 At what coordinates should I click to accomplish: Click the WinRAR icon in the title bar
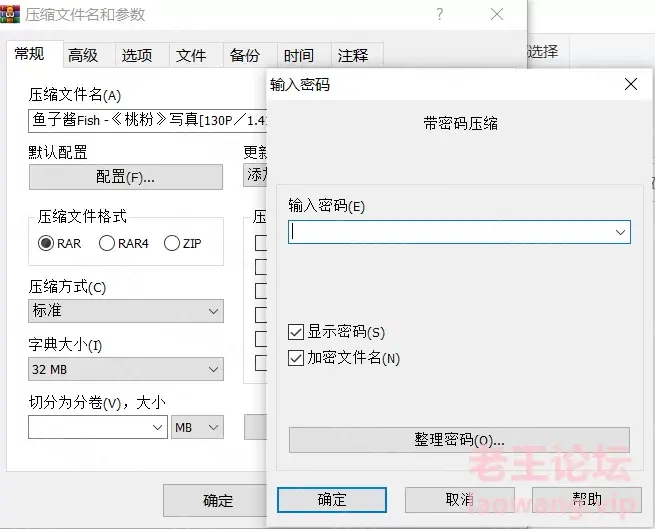point(9,13)
